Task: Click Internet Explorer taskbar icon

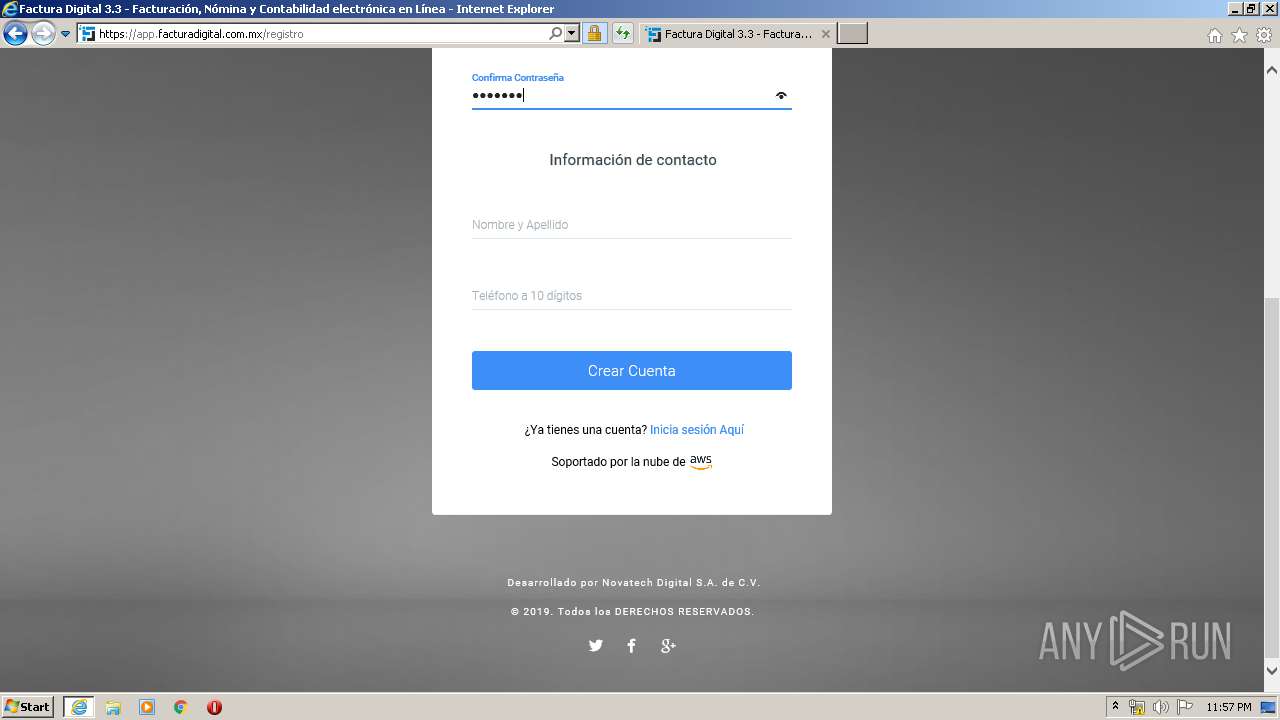Action: tap(79, 707)
